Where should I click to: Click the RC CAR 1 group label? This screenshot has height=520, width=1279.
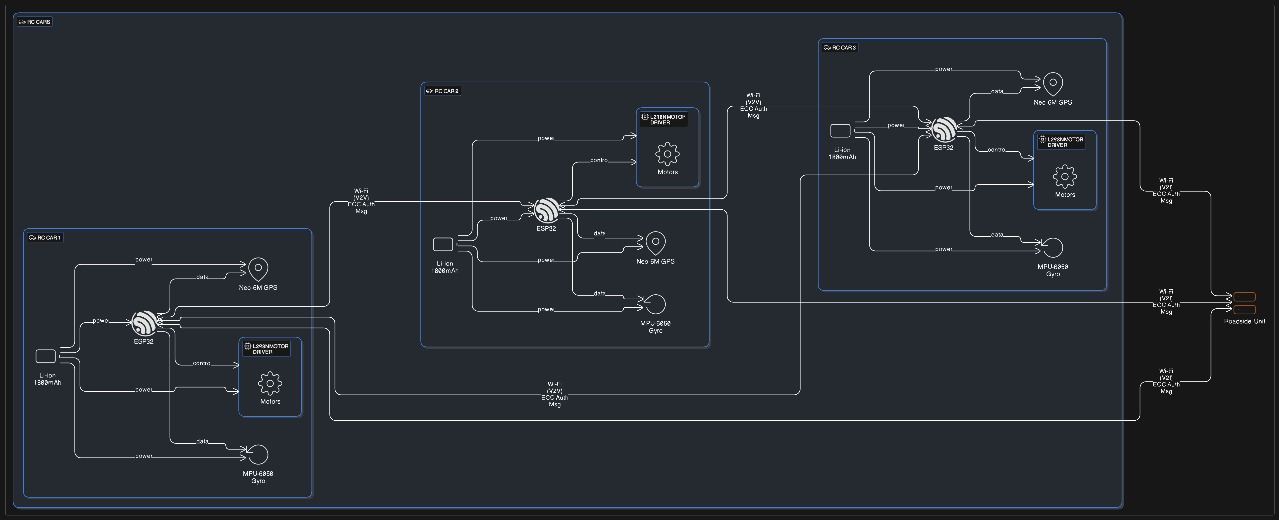point(45,238)
